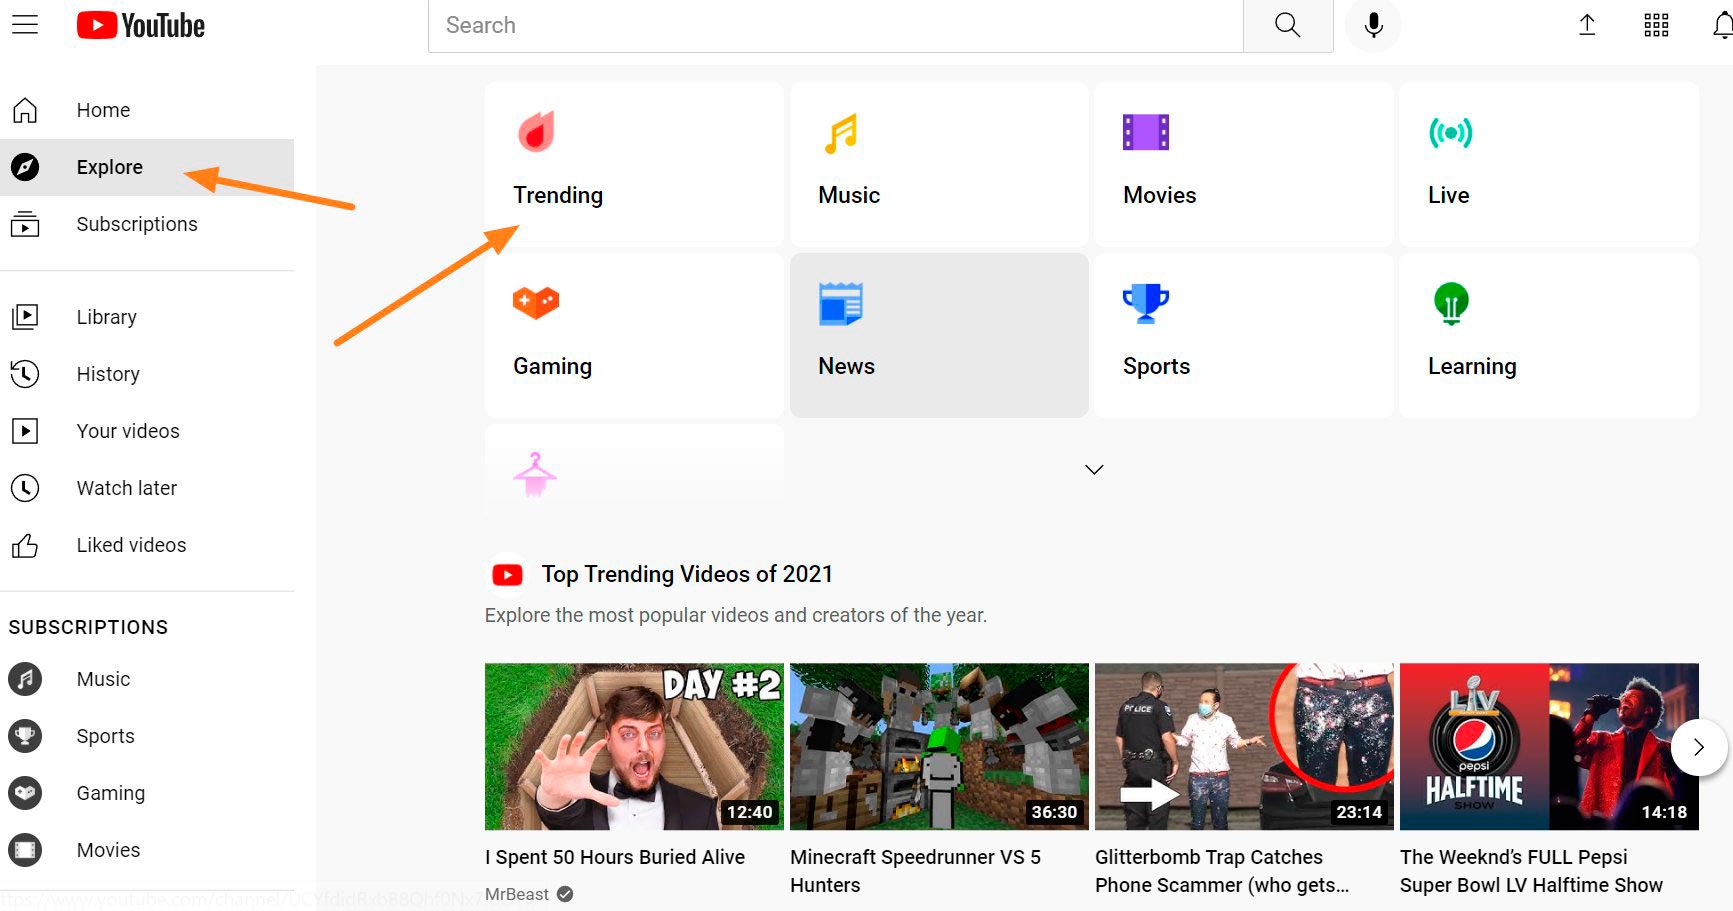The height and width of the screenshot is (911, 1733).
Task: Open The Weeknd's Pepsi Halftime Show title
Action: point(1531,871)
